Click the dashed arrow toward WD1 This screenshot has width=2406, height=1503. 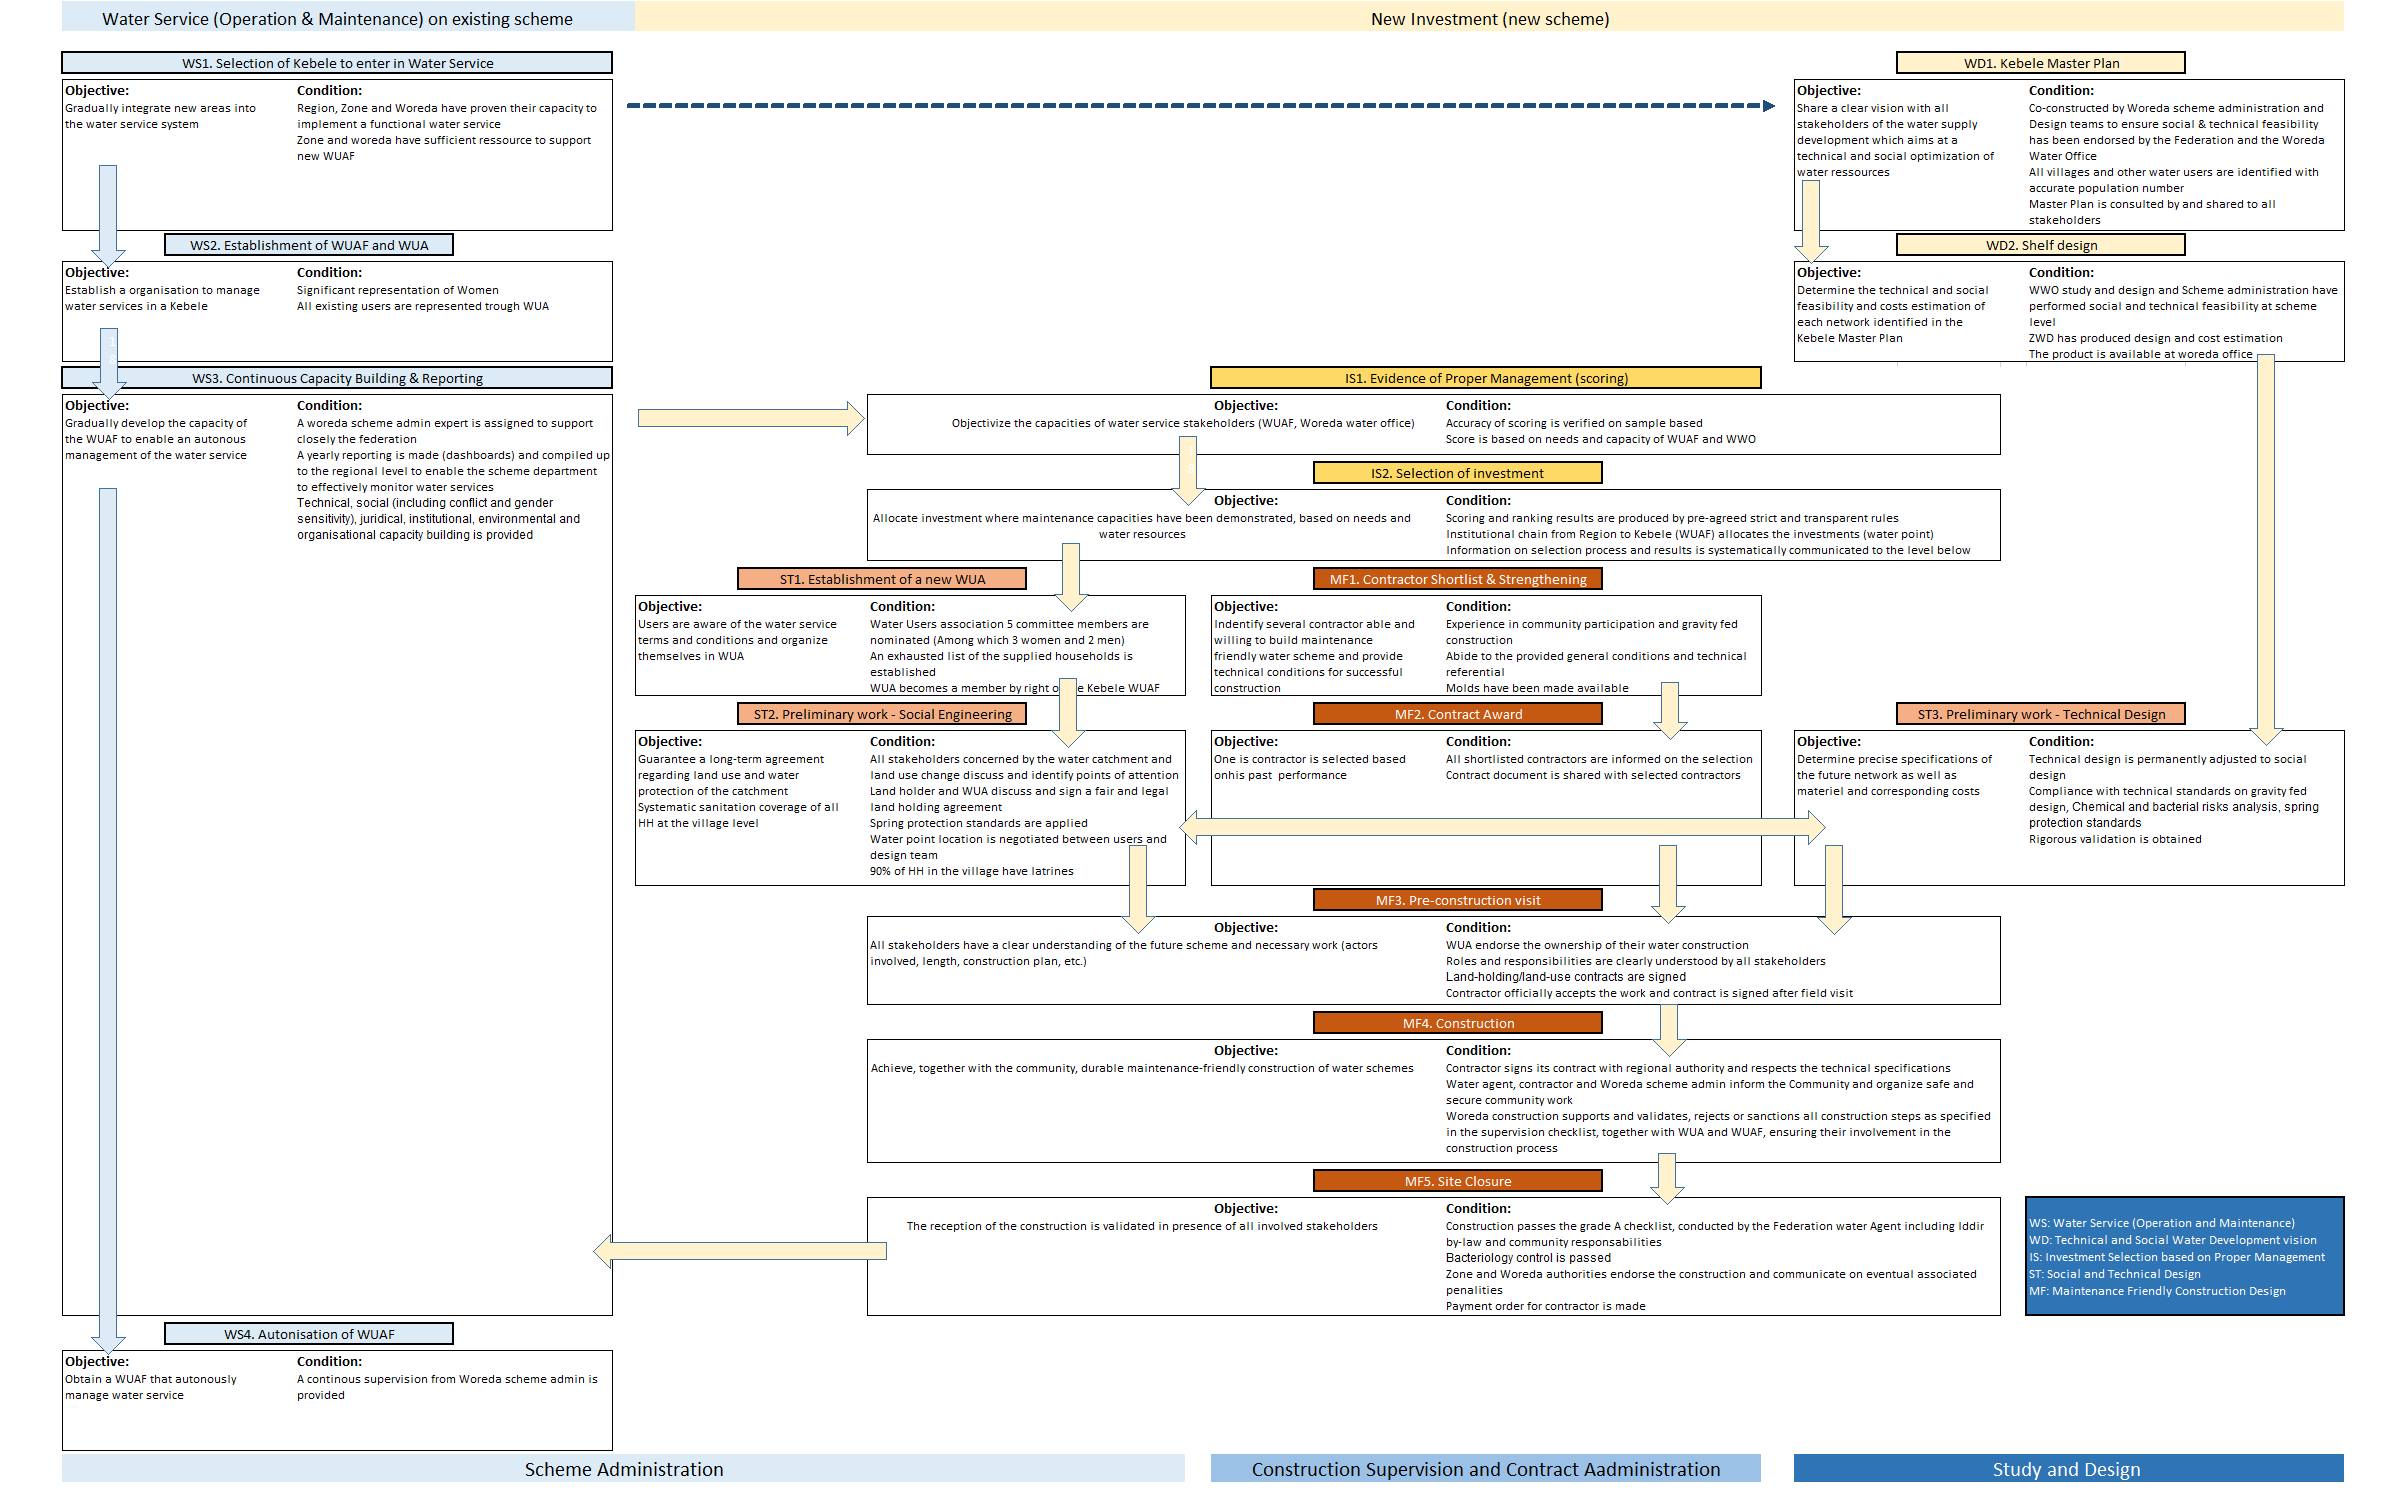coord(1200,105)
